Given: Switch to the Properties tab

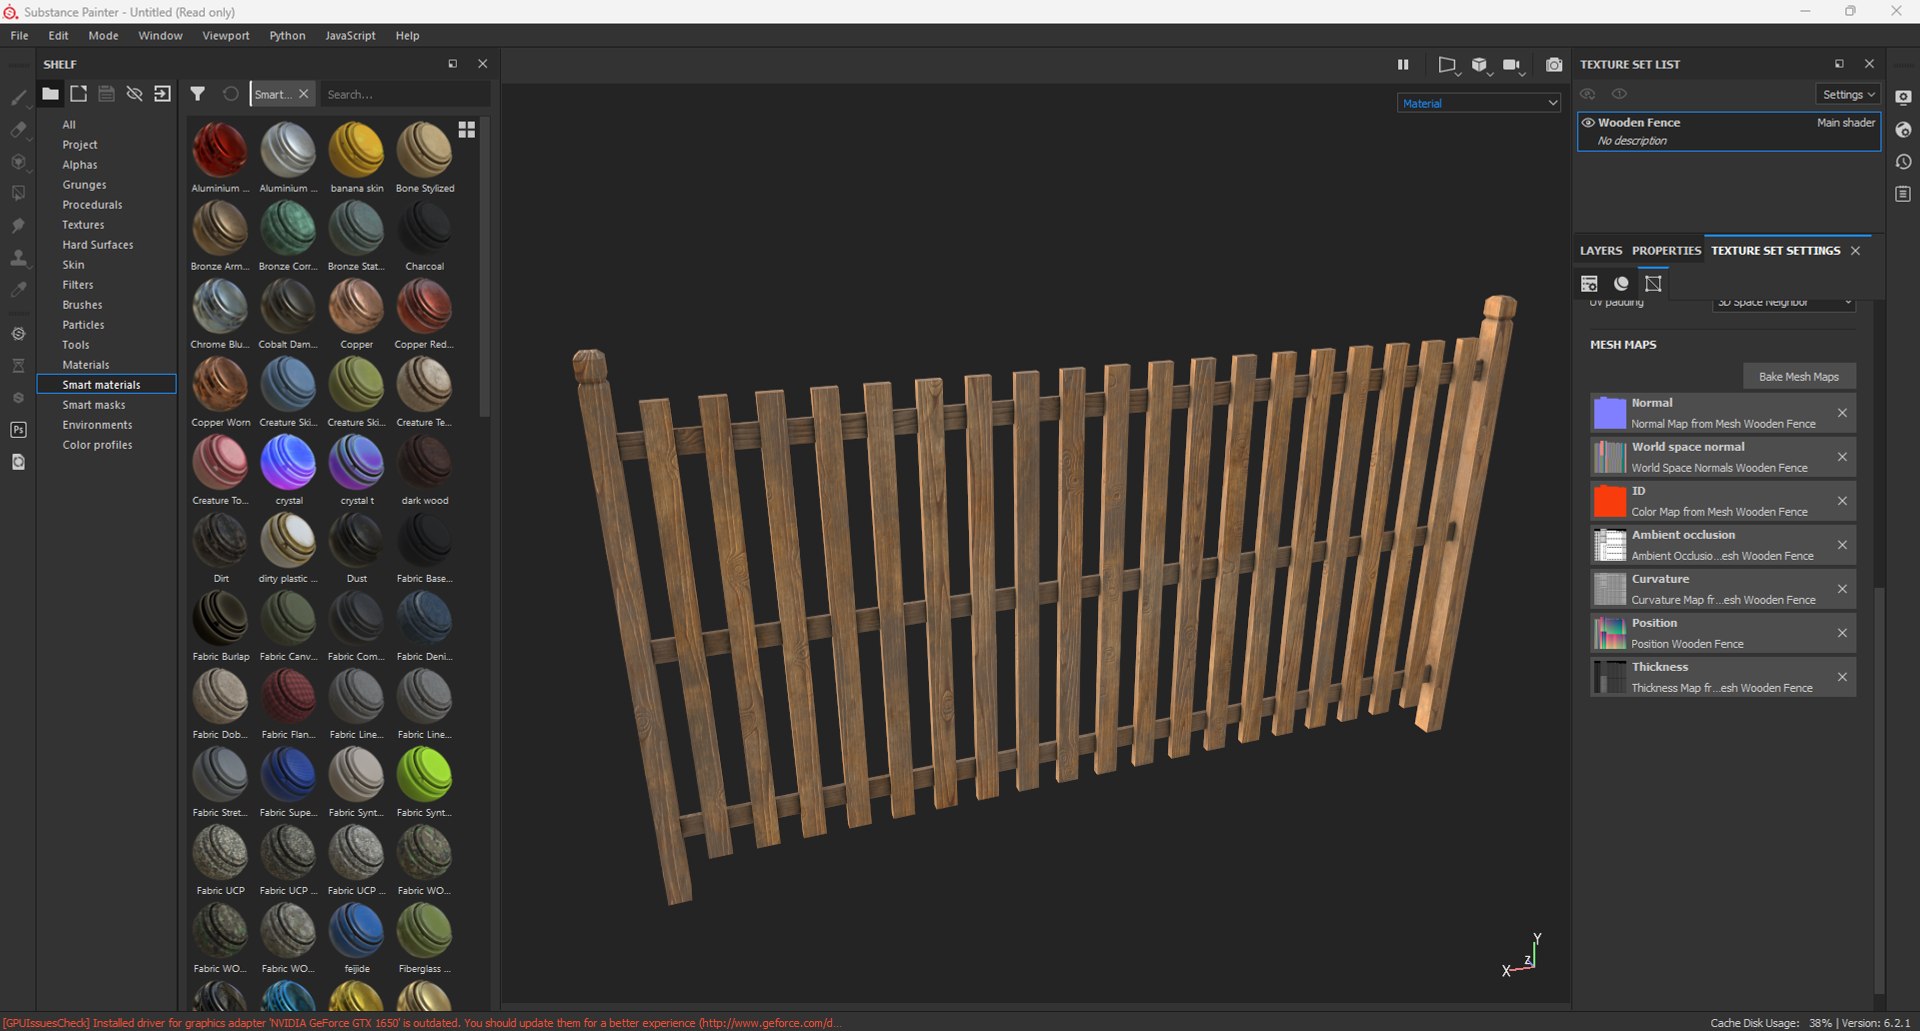Looking at the screenshot, I should [1666, 251].
